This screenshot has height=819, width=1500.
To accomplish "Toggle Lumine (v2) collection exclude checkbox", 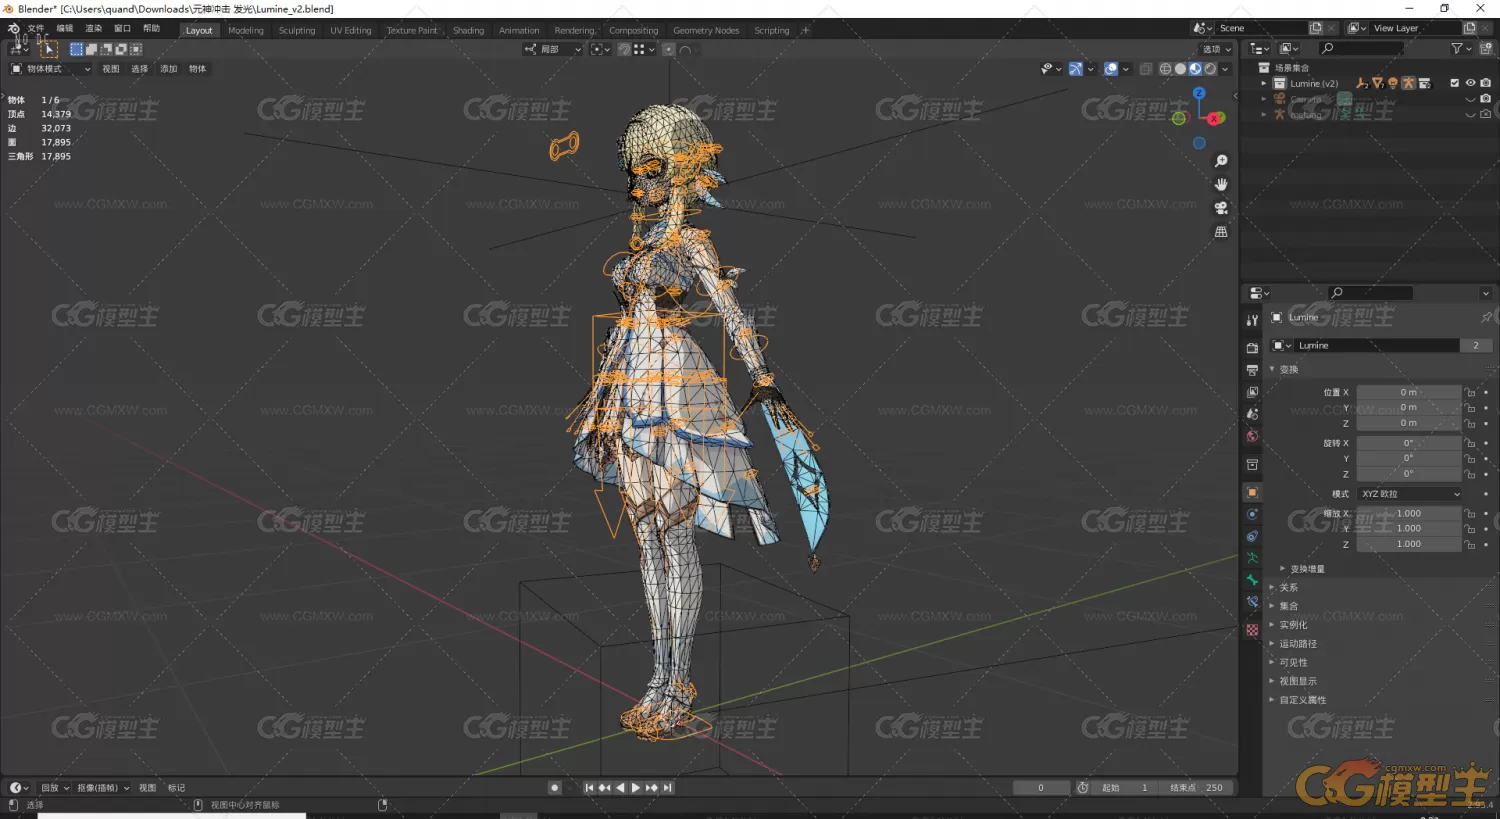I will click(1455, 83).
